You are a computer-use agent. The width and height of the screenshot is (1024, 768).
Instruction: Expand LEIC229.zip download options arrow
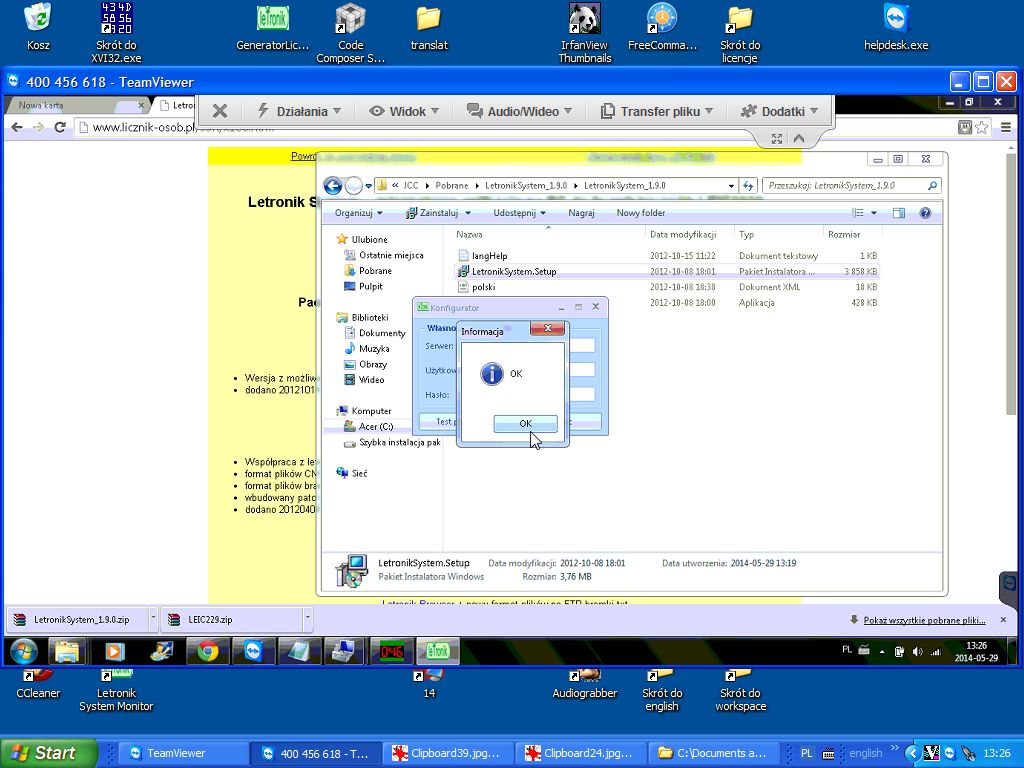pyautogui.click(x=308, y=618)
